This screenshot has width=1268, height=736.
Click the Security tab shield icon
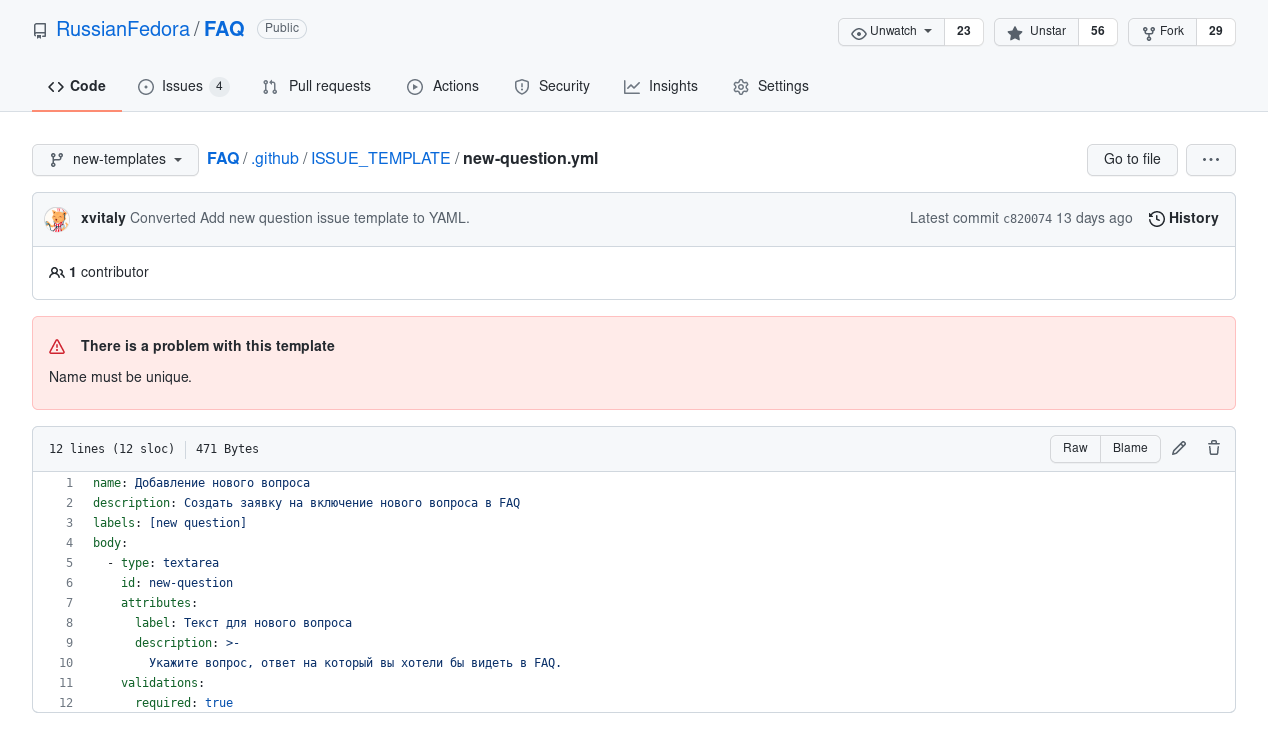pos(522,87)
